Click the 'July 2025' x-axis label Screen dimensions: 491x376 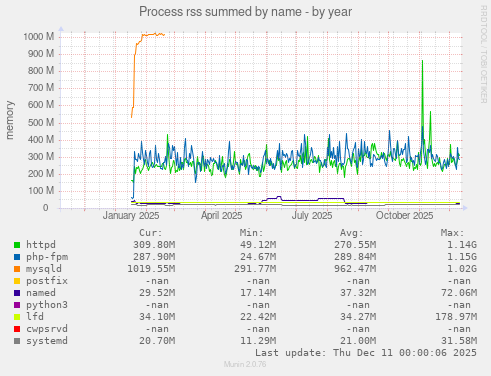pos(312,216)
